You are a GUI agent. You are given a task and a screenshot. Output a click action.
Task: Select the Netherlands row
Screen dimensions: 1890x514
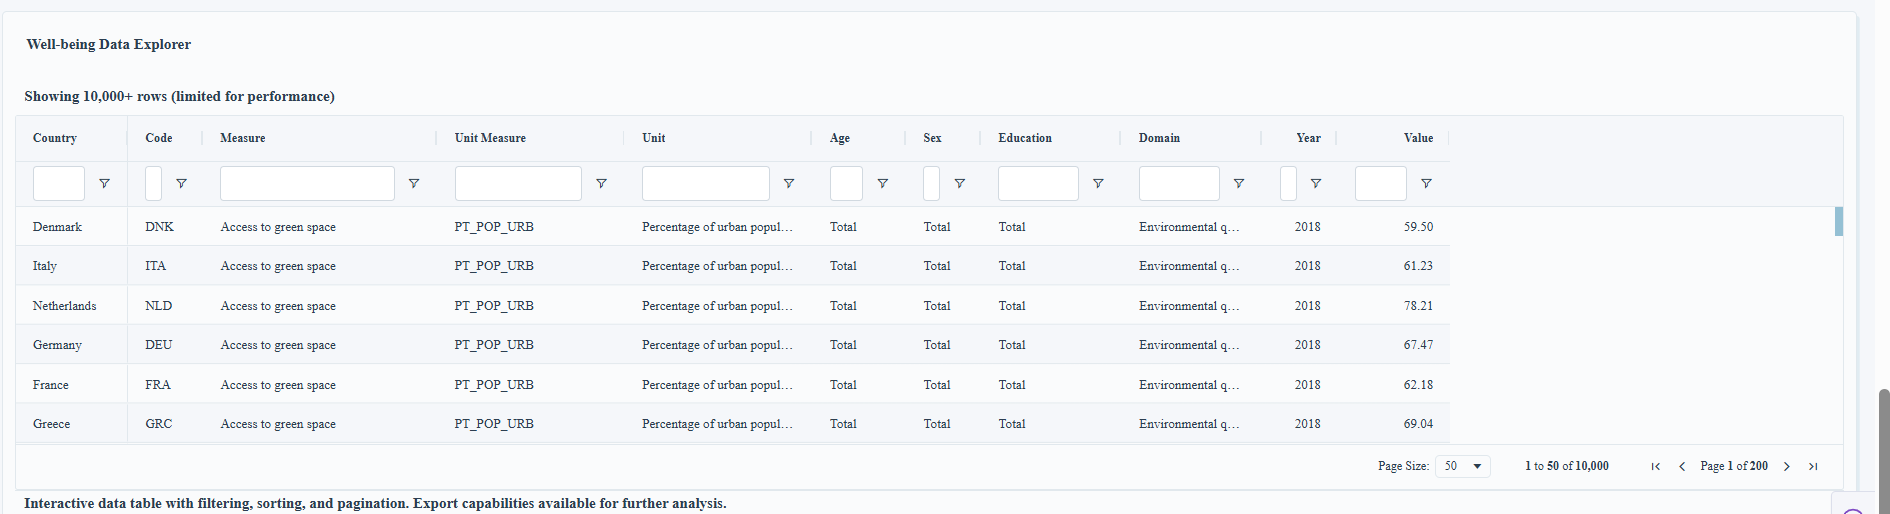65,306
